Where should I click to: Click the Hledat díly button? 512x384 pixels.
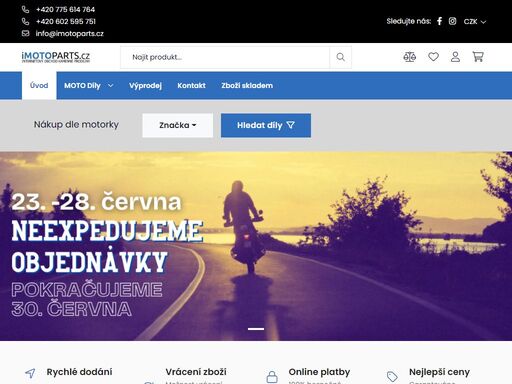[x=266, y=125]
